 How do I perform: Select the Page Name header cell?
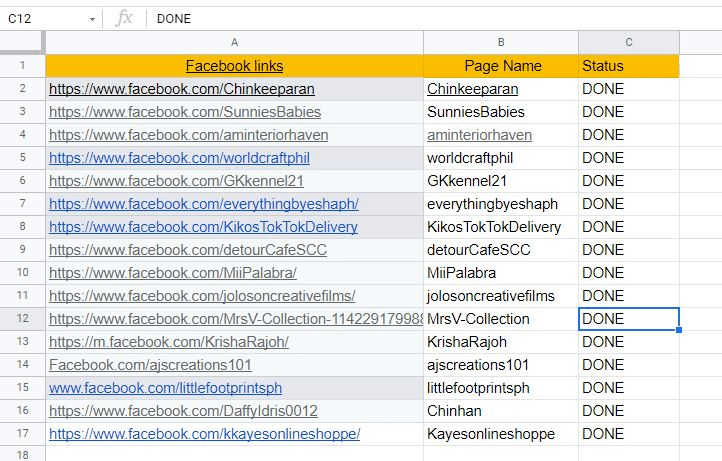pos(501,66)
